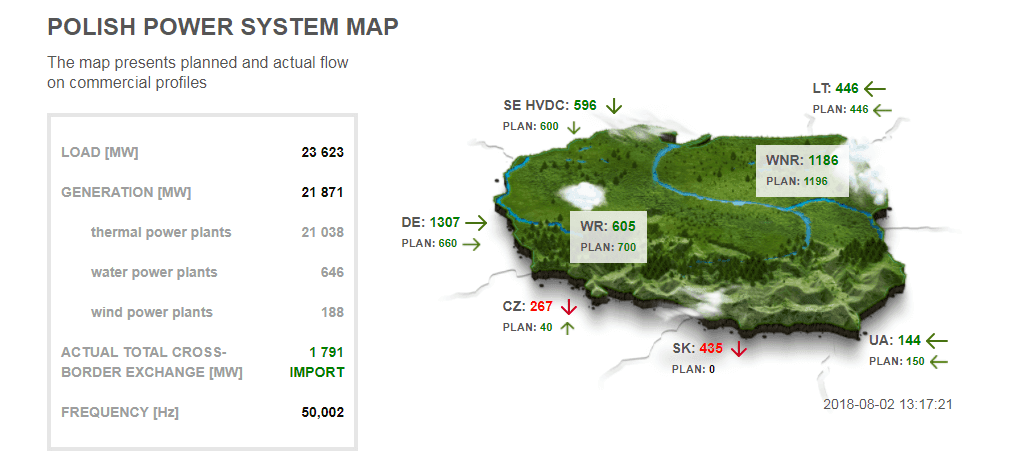Click the UA plan 150 arrow

click(938, 361)
